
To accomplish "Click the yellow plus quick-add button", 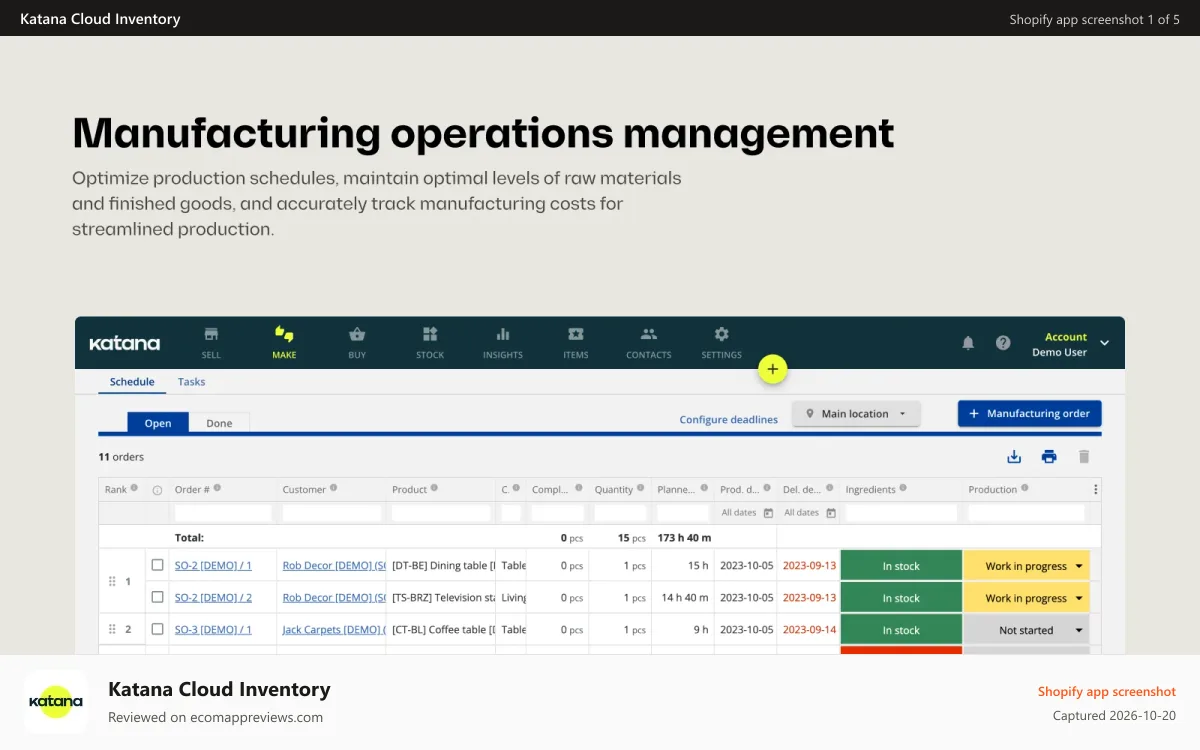I will pos(773,369).
